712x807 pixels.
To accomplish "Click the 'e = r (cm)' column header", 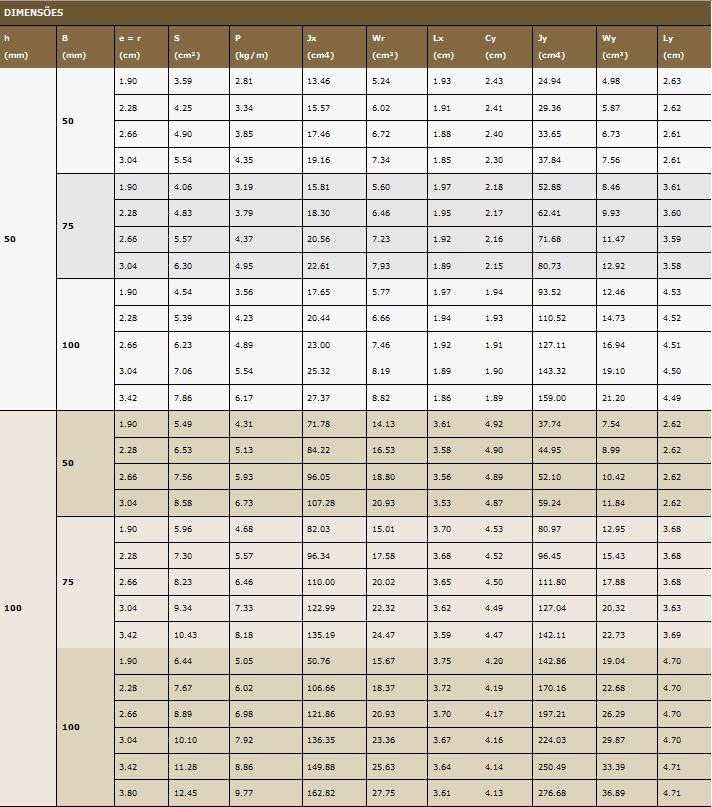I will coord(141,47).
